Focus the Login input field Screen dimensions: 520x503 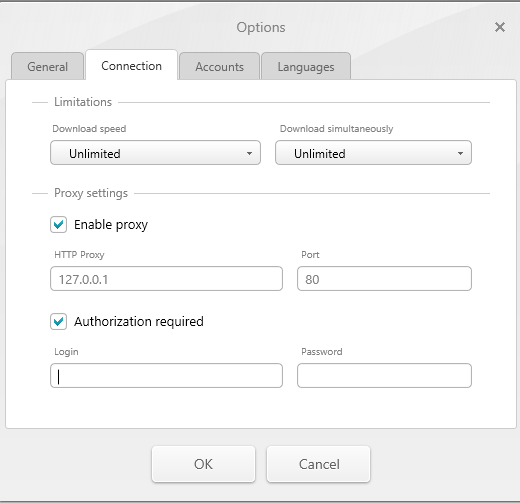(166, 376)
